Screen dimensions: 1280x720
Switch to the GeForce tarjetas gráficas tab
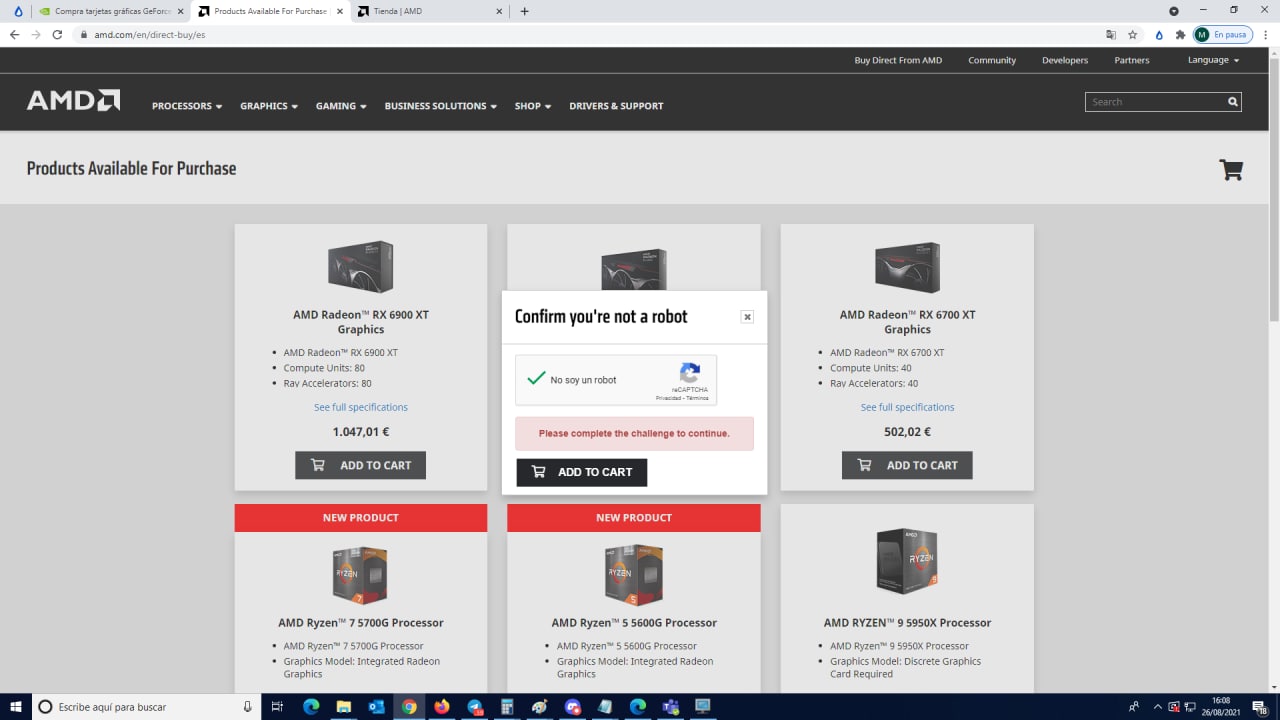click(109, 11)
